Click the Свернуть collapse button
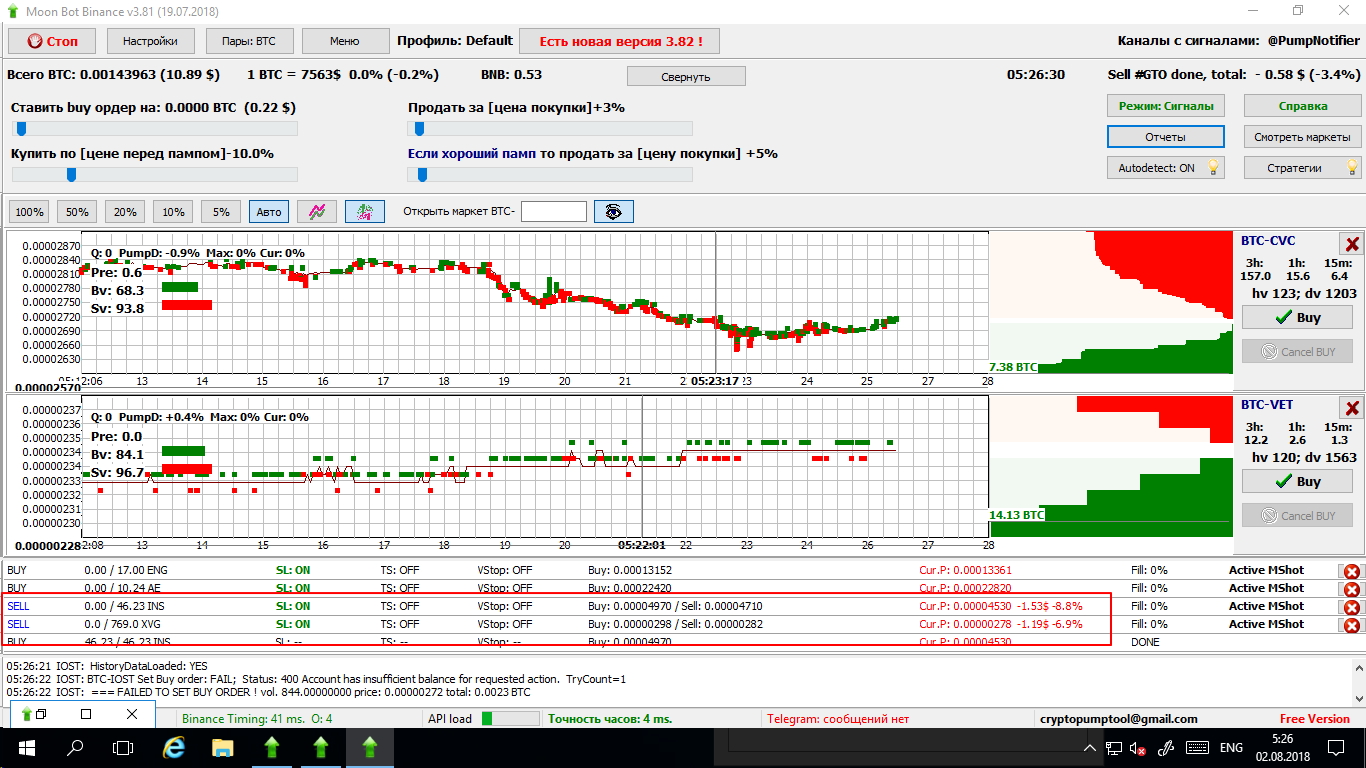Viewport: 1366px width, 768px height. coord(686,77)
